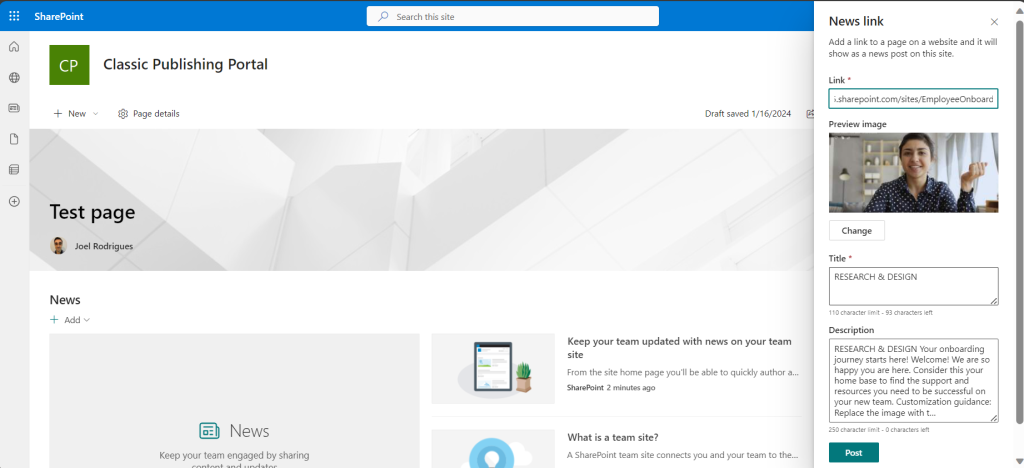Click the Home icon in left rail
Screen dimensions: 1024x468
14,47
